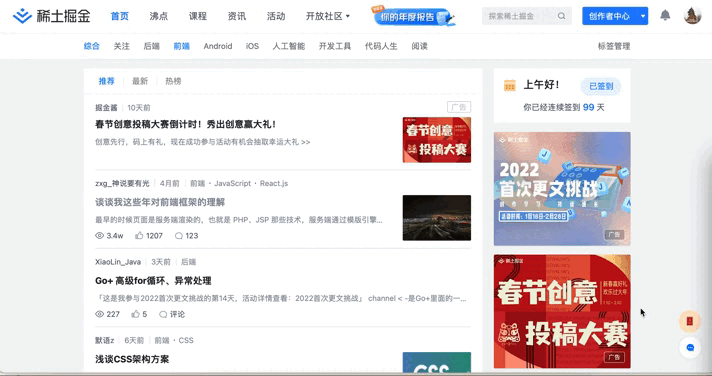Click the 创作者中心 button
Viewport: 712px width, 376px height.
click(x=609, y=16)
